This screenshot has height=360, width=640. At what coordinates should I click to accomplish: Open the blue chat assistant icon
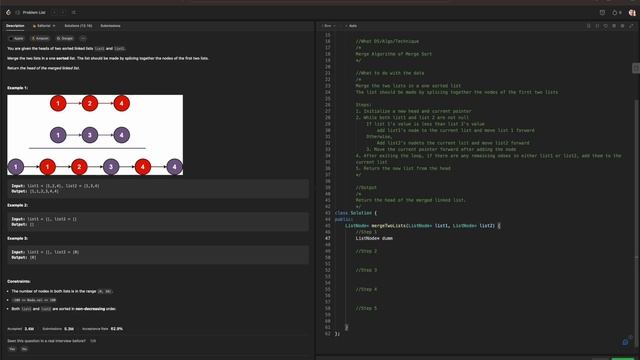tap(625, 342)
